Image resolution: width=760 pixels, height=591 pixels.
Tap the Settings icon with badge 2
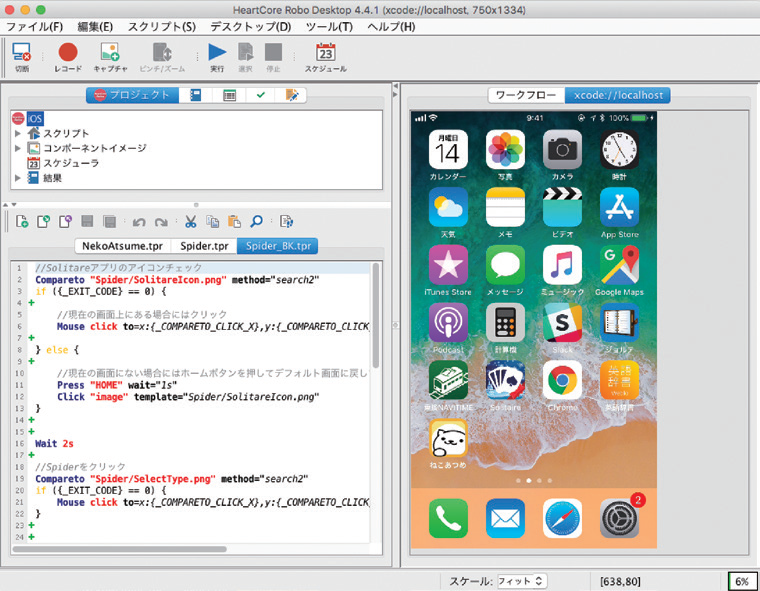pos(619,518)
